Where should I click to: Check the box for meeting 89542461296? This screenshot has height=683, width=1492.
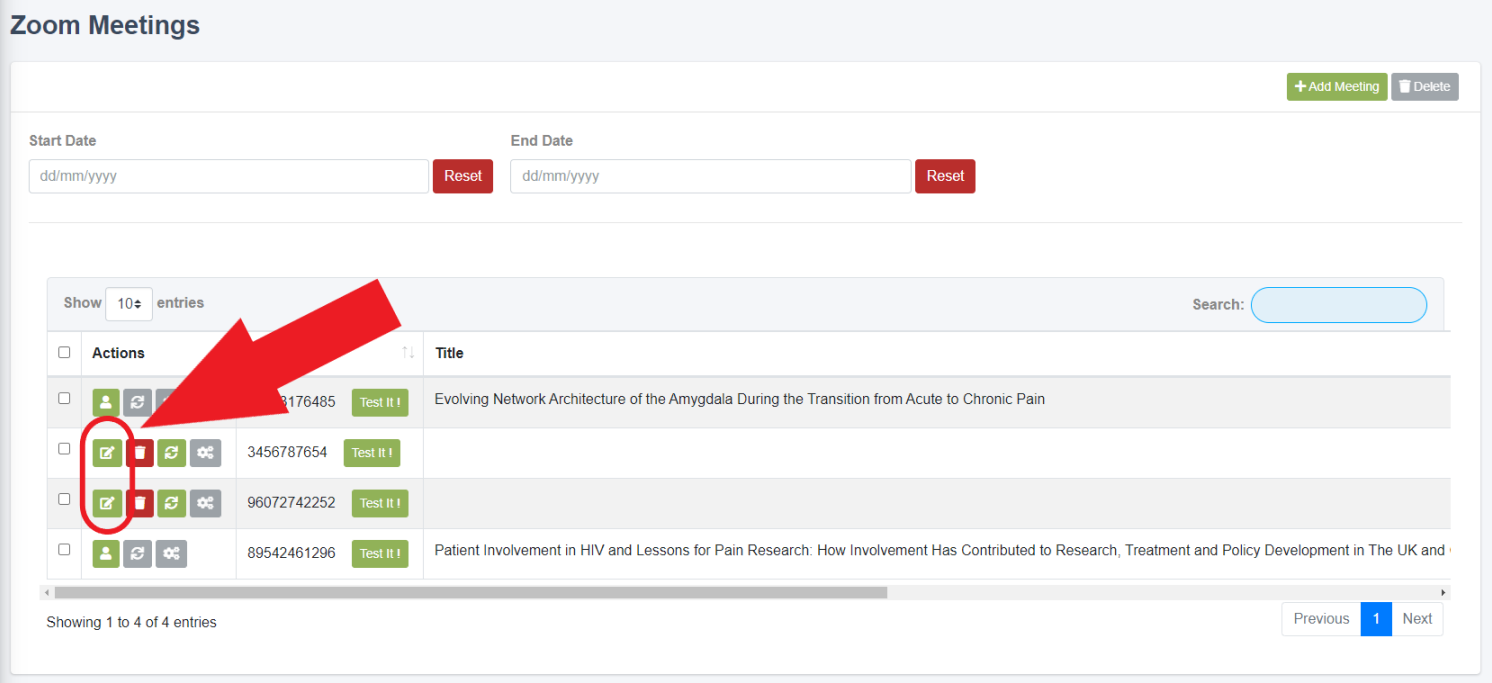tap(64, 549)
